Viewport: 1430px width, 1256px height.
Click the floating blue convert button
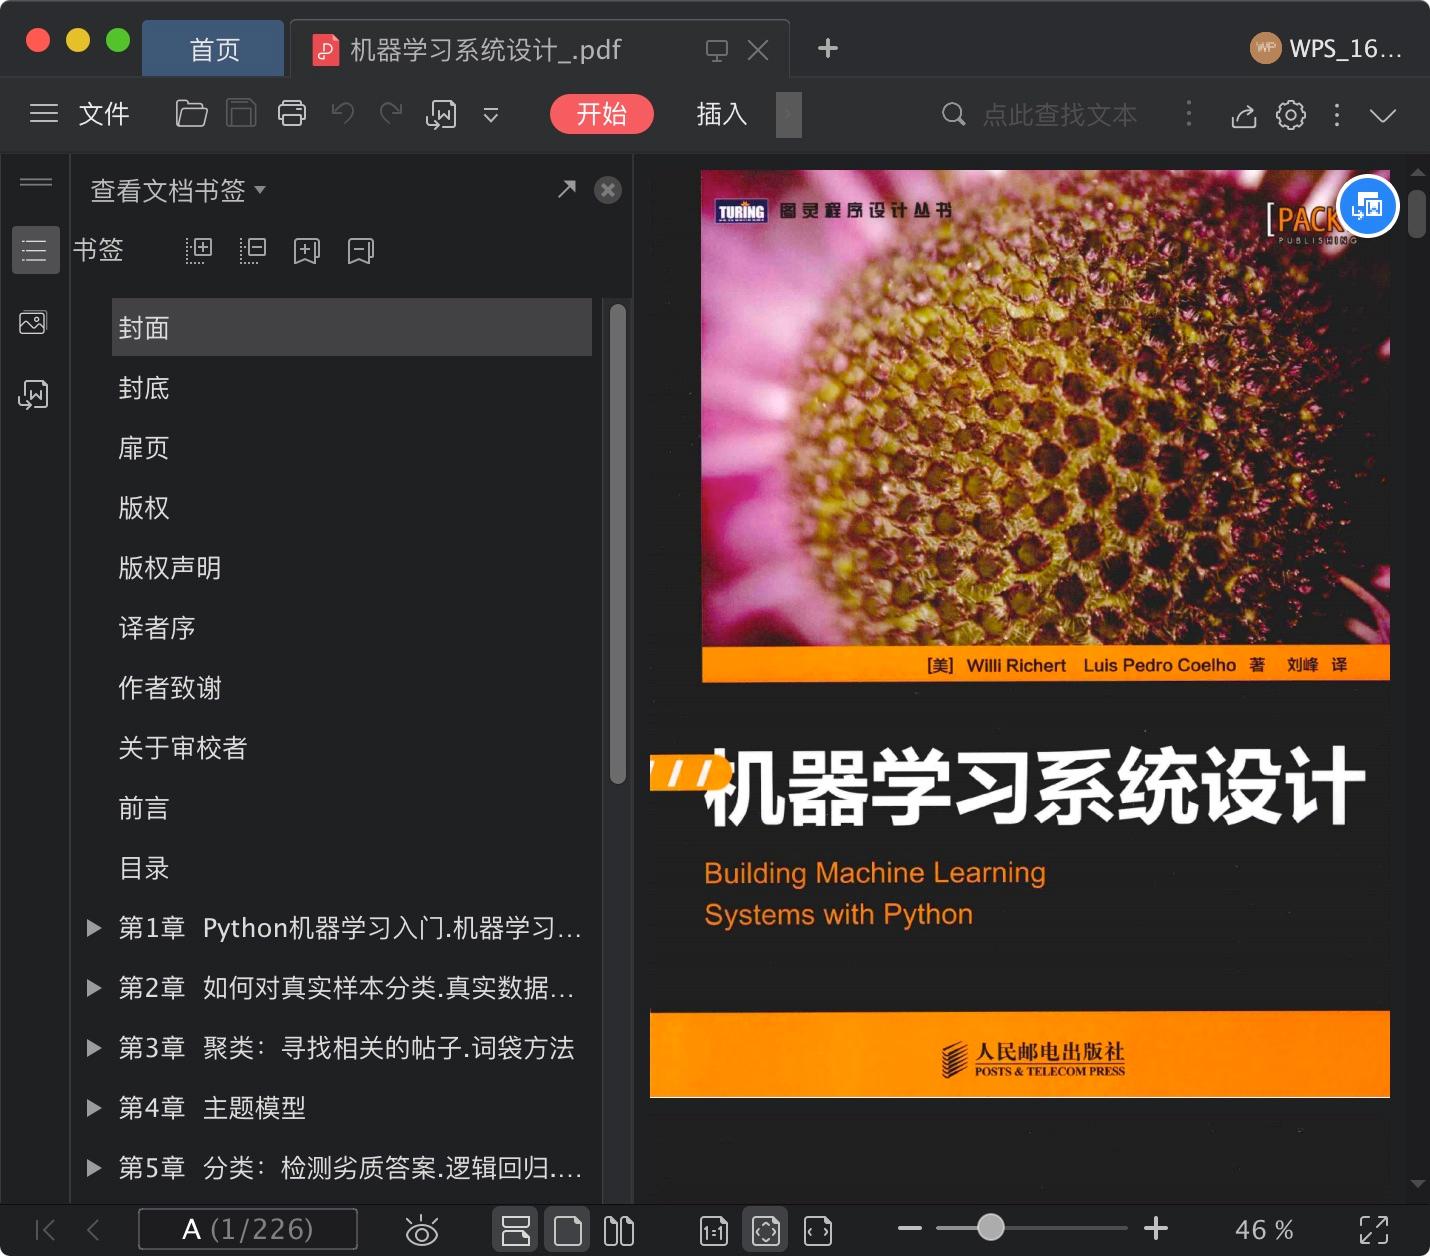pos(1367,207)
